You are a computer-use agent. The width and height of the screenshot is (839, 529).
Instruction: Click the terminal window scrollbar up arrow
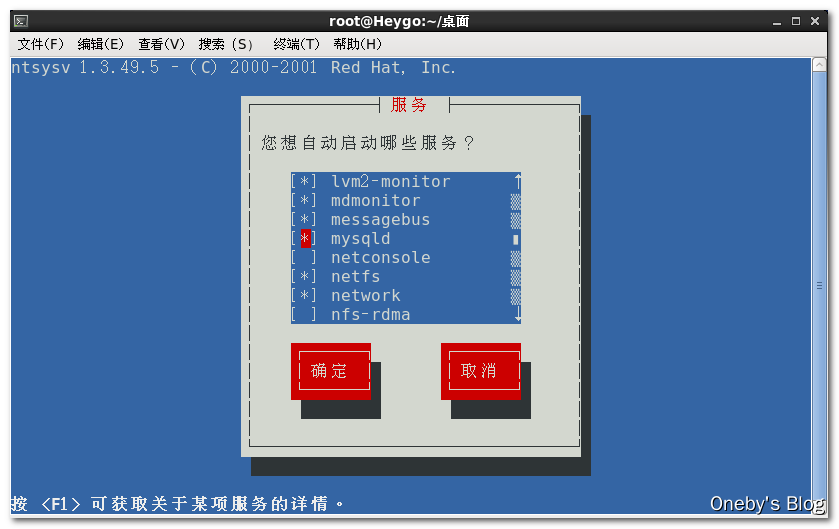[819, 65]
